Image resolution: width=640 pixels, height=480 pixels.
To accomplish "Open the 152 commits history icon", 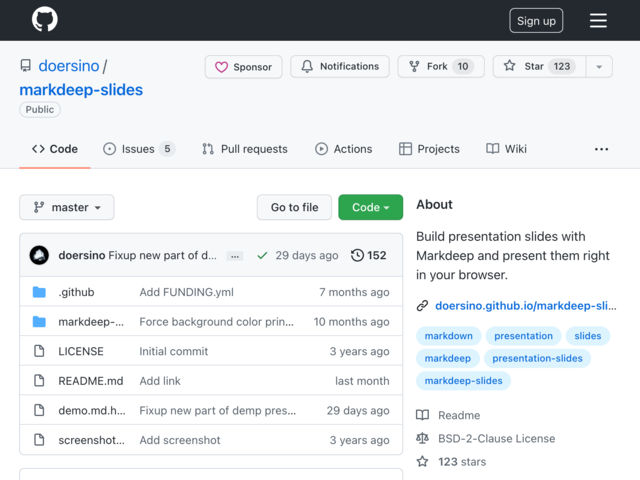I will click(369, 256).
